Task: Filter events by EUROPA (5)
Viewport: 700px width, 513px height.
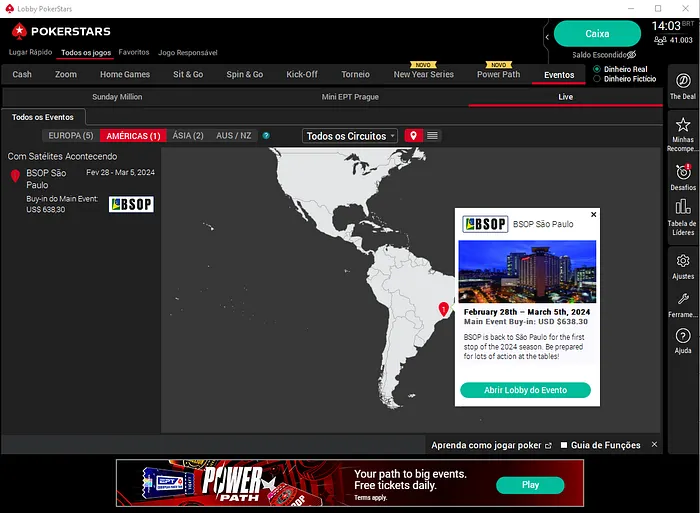Action: pos(71,136)
